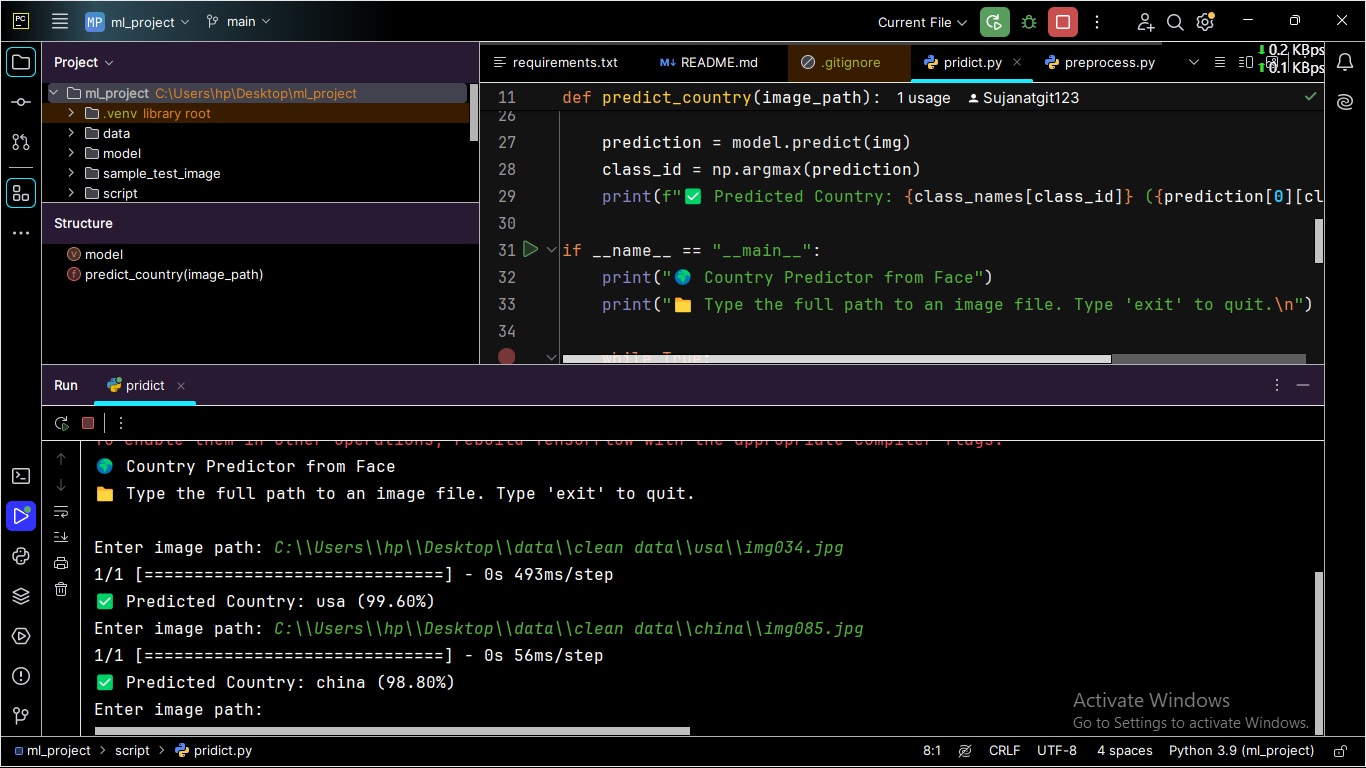Switch to the preprocess.py editor tab
The height and width of the screenshot is (768, 1366).
(1108, 62)
